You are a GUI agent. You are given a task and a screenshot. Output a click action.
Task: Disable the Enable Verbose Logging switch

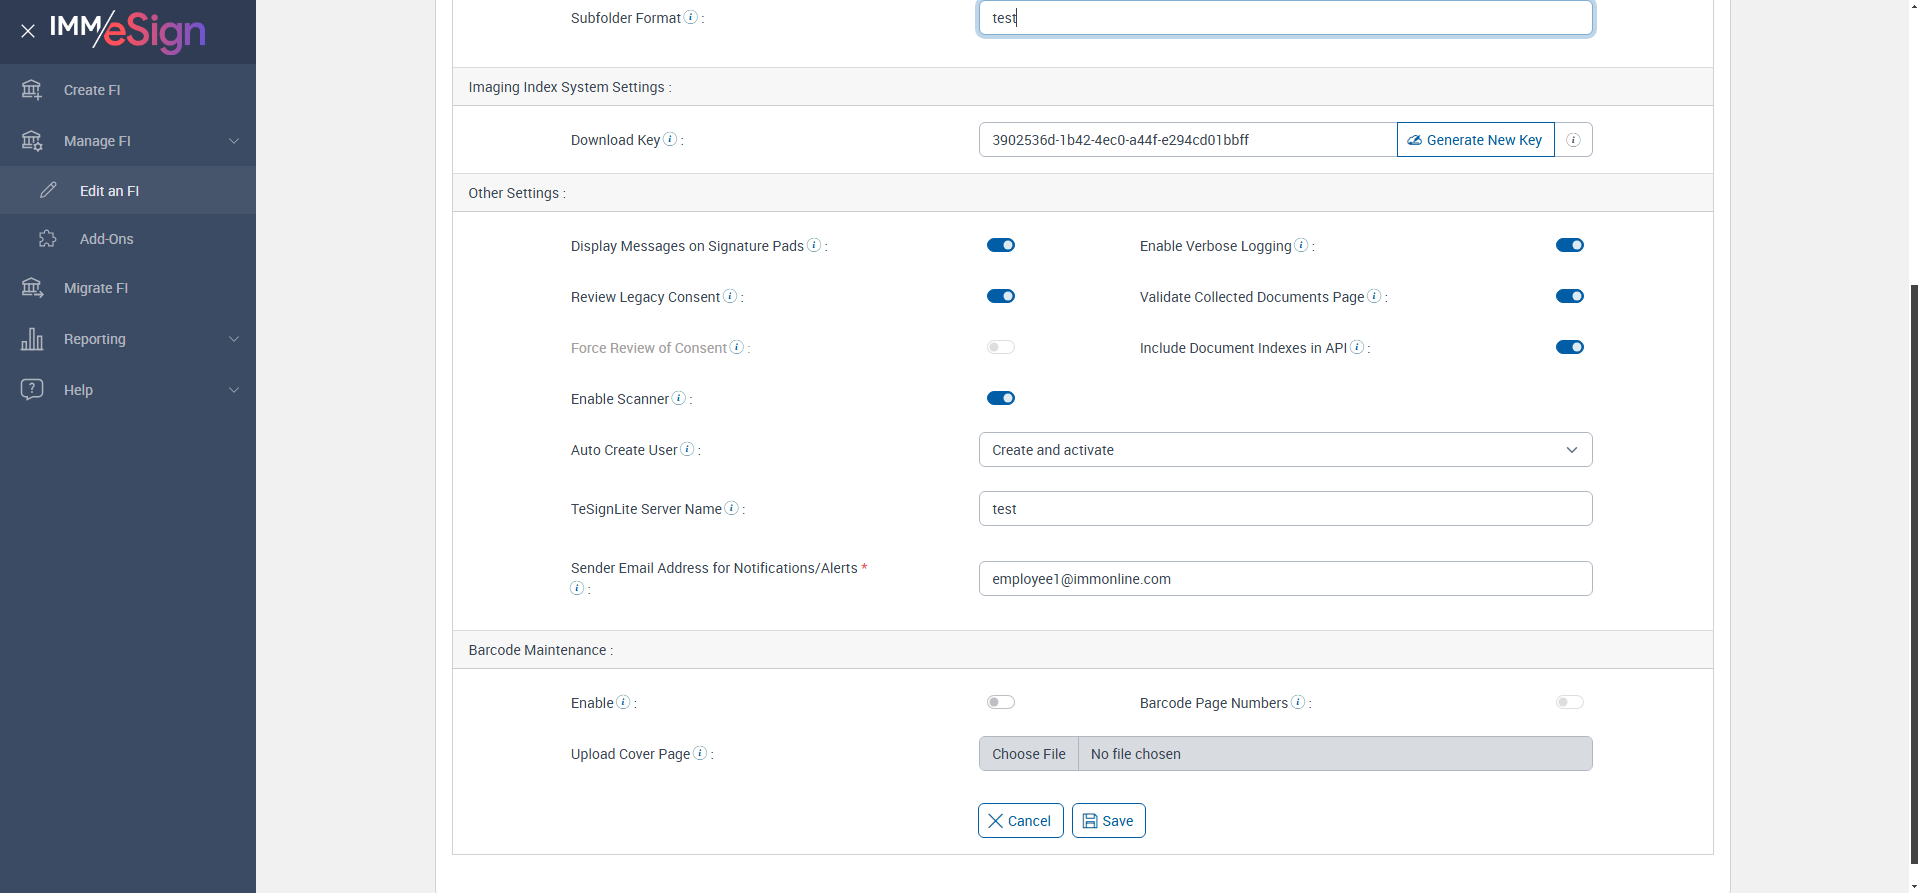pyautogui.click(x=1569, y=245)
